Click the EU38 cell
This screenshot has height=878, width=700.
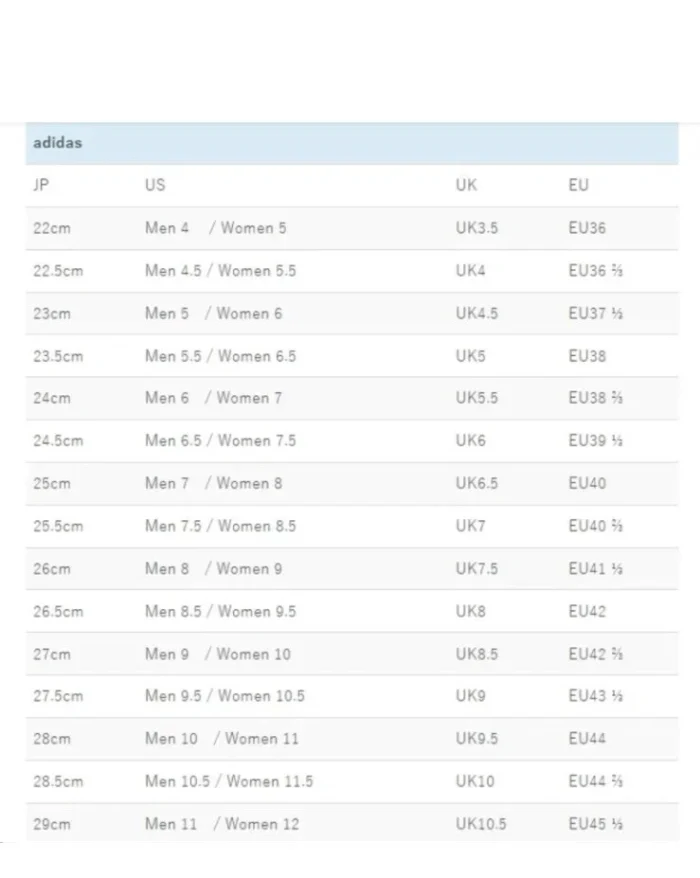[587, 356]
